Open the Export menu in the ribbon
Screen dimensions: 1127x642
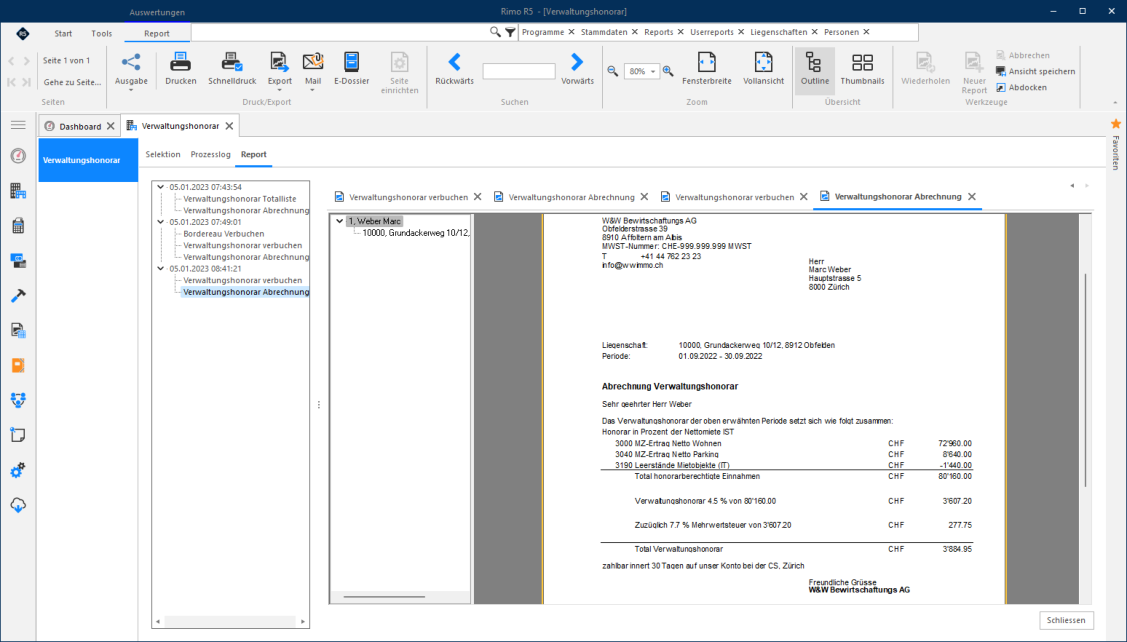point(280,70)
